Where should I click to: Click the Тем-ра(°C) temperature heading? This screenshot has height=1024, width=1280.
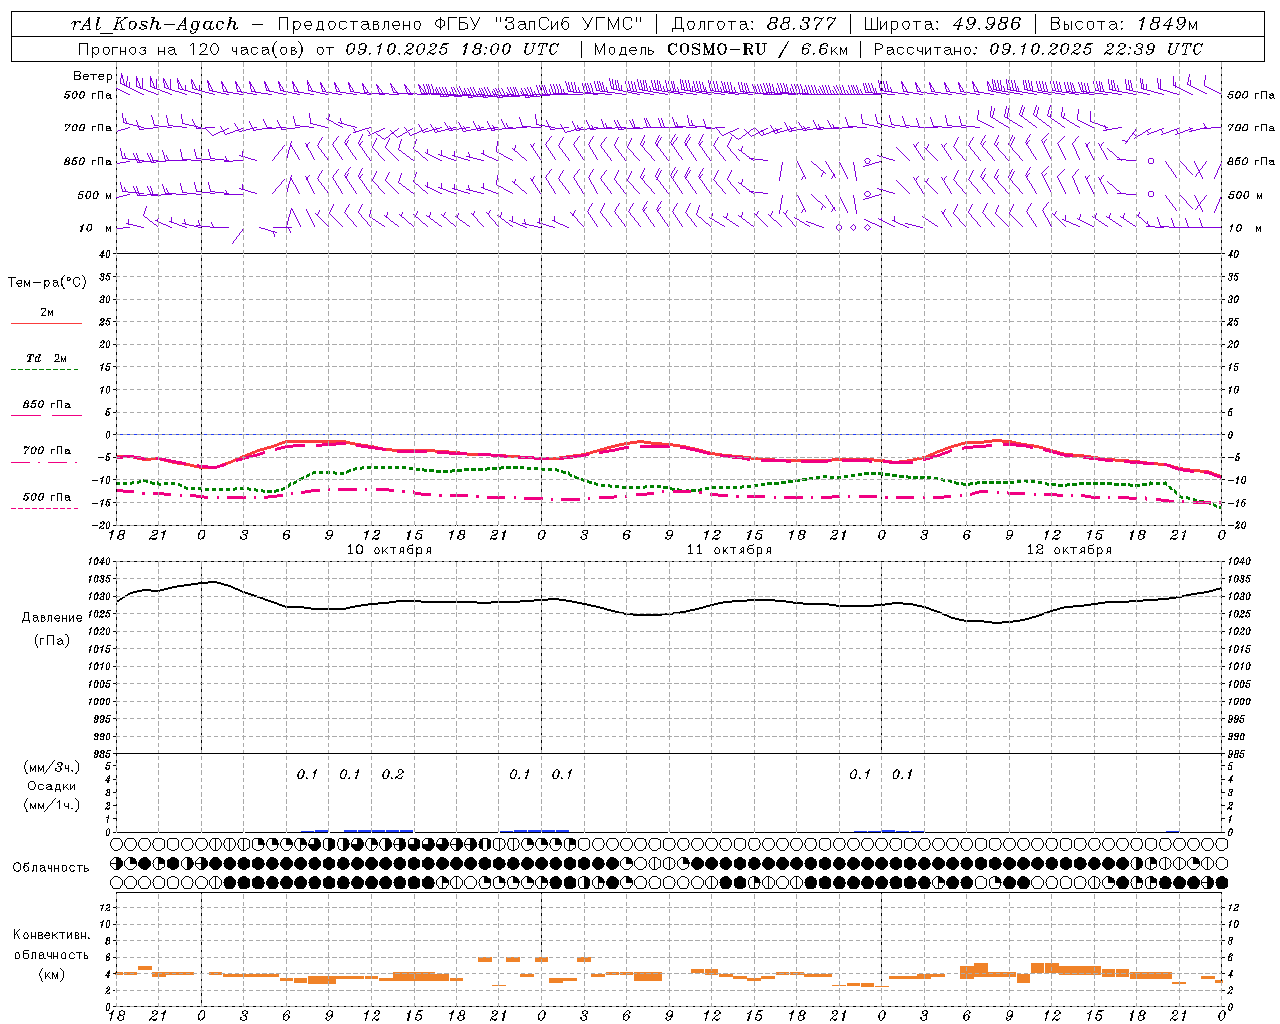(47, 283)
